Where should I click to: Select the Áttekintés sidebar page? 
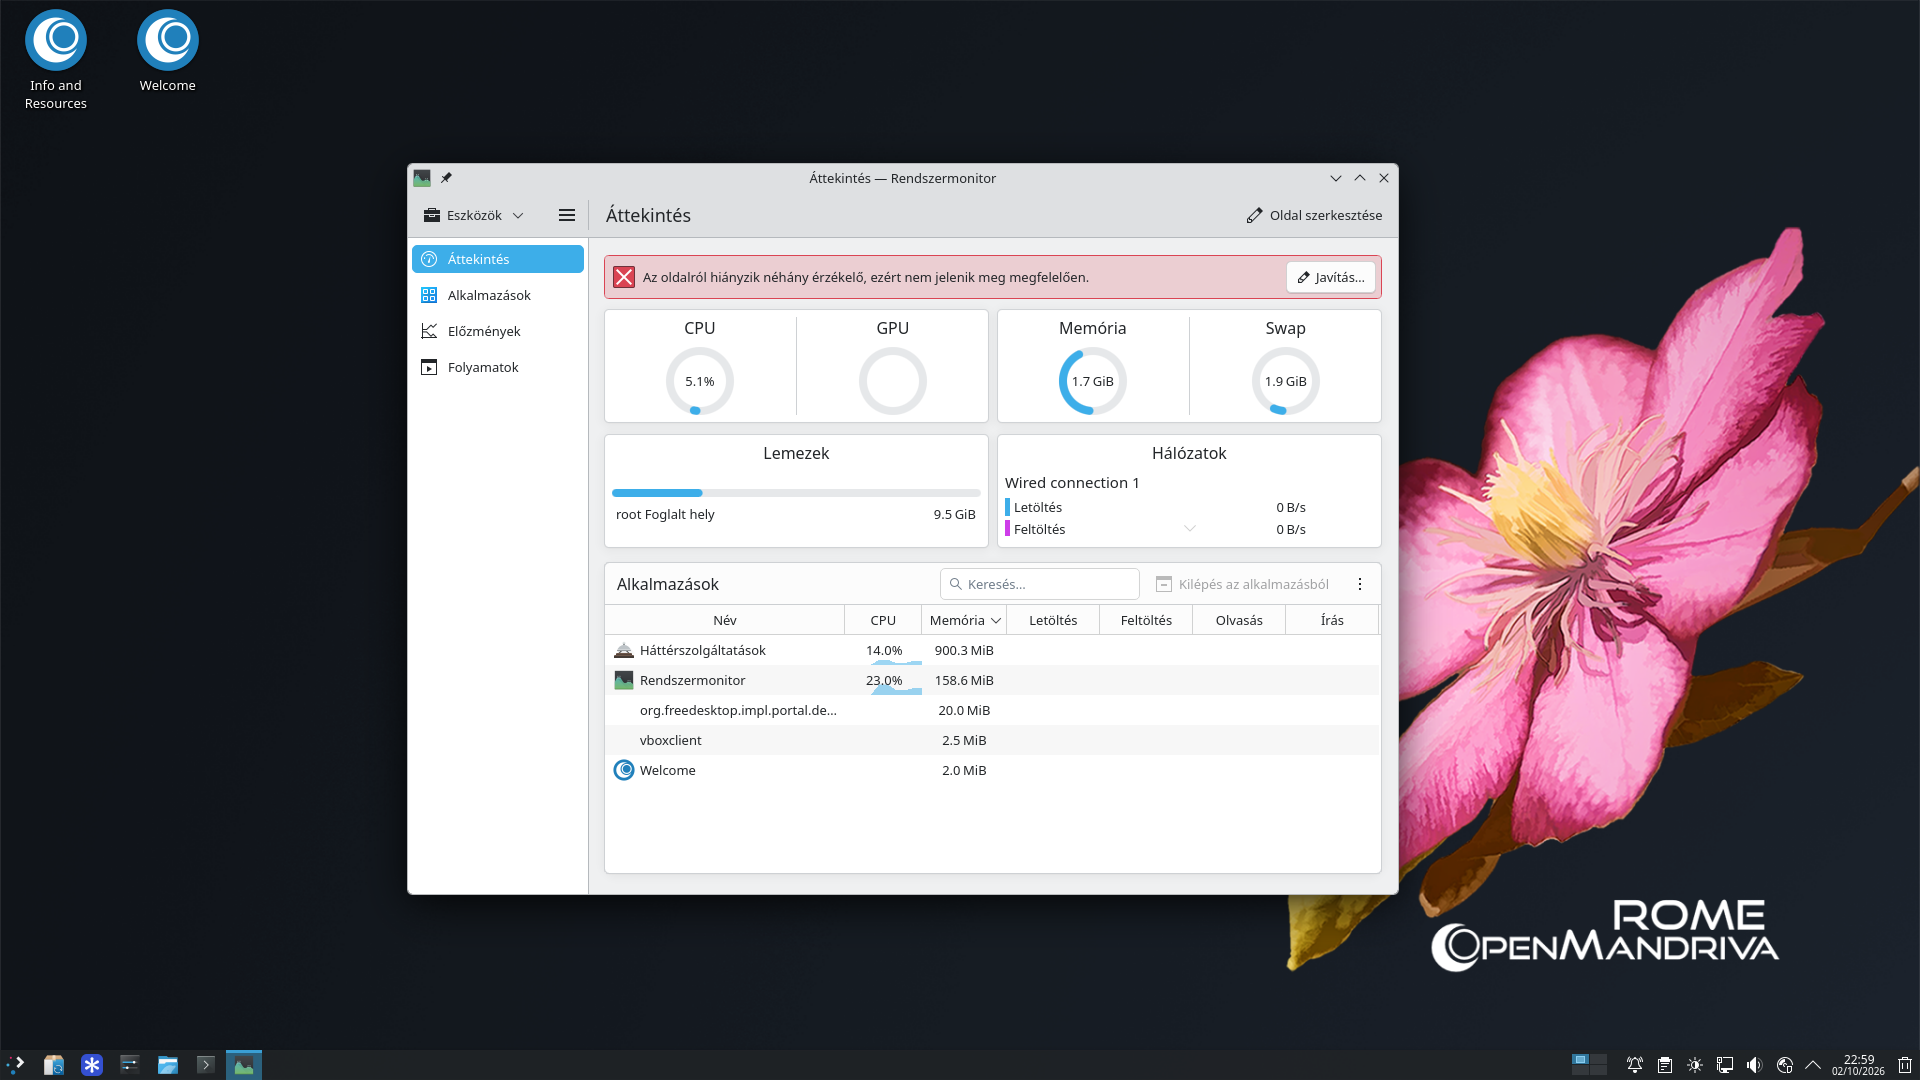pos(498,259)
